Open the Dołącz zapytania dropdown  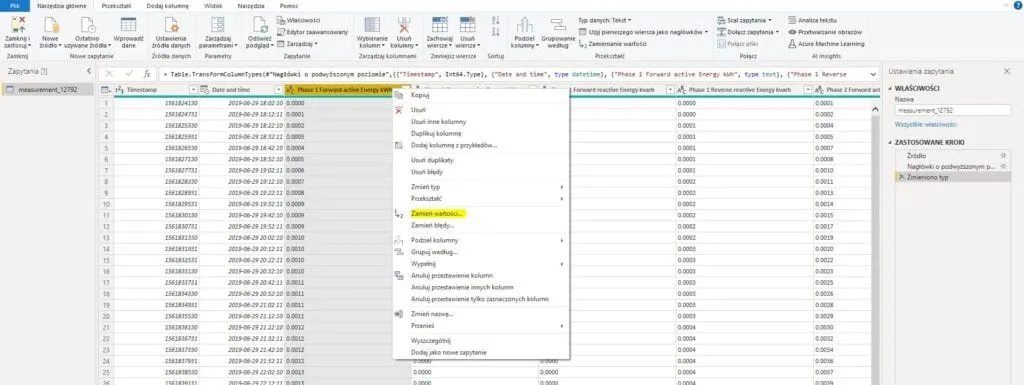click(748, 32)
